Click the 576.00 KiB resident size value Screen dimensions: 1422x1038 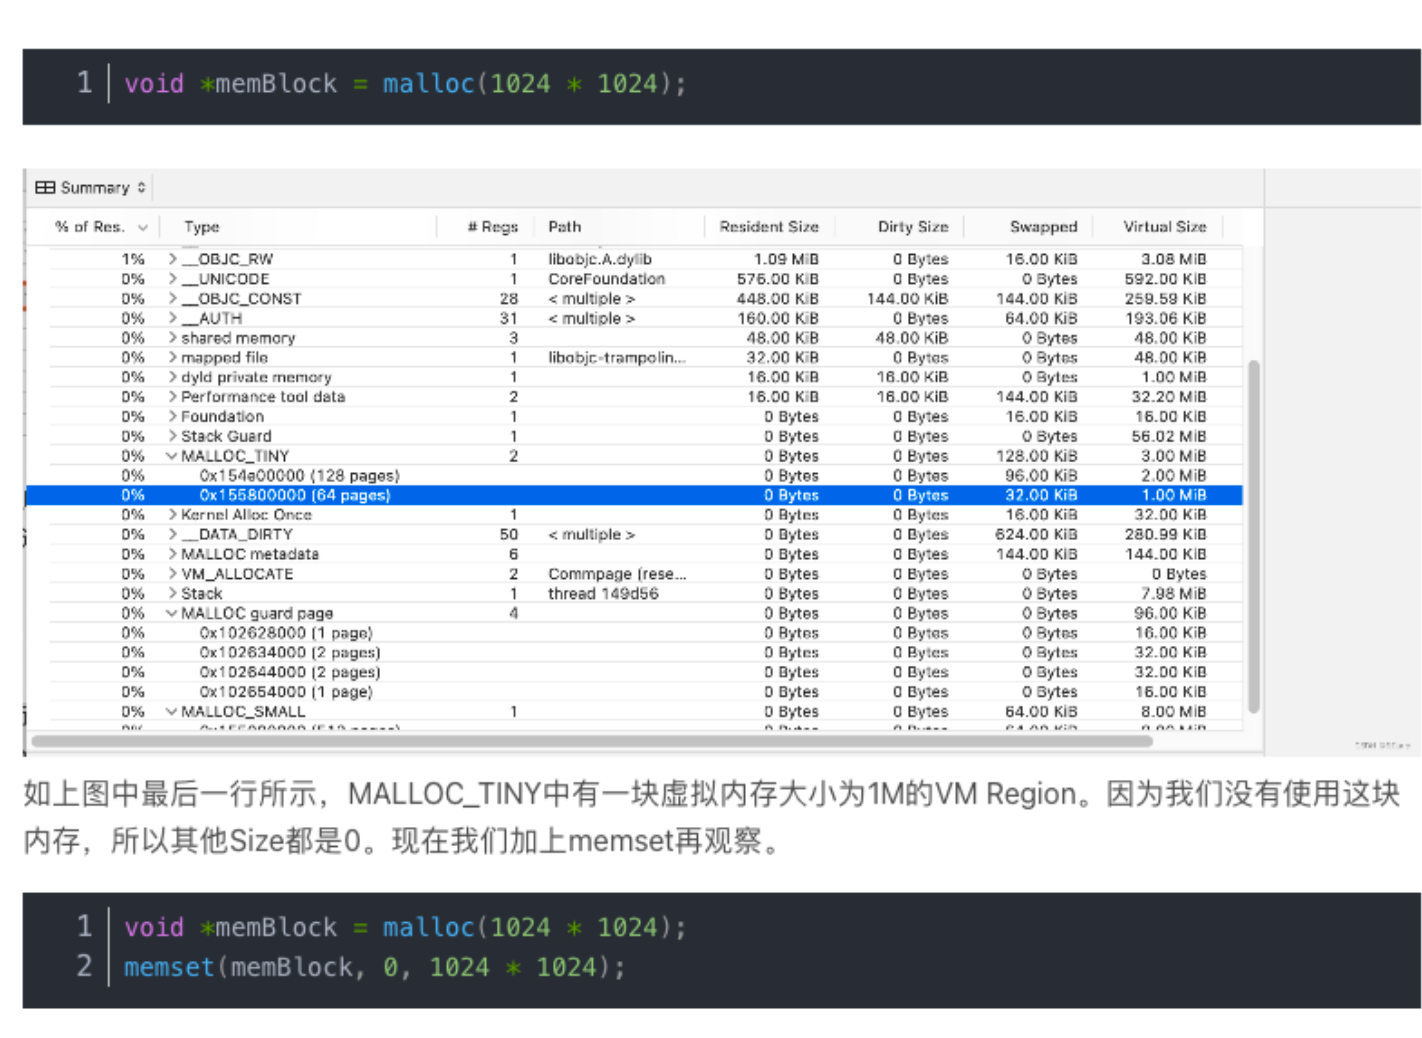777,279
